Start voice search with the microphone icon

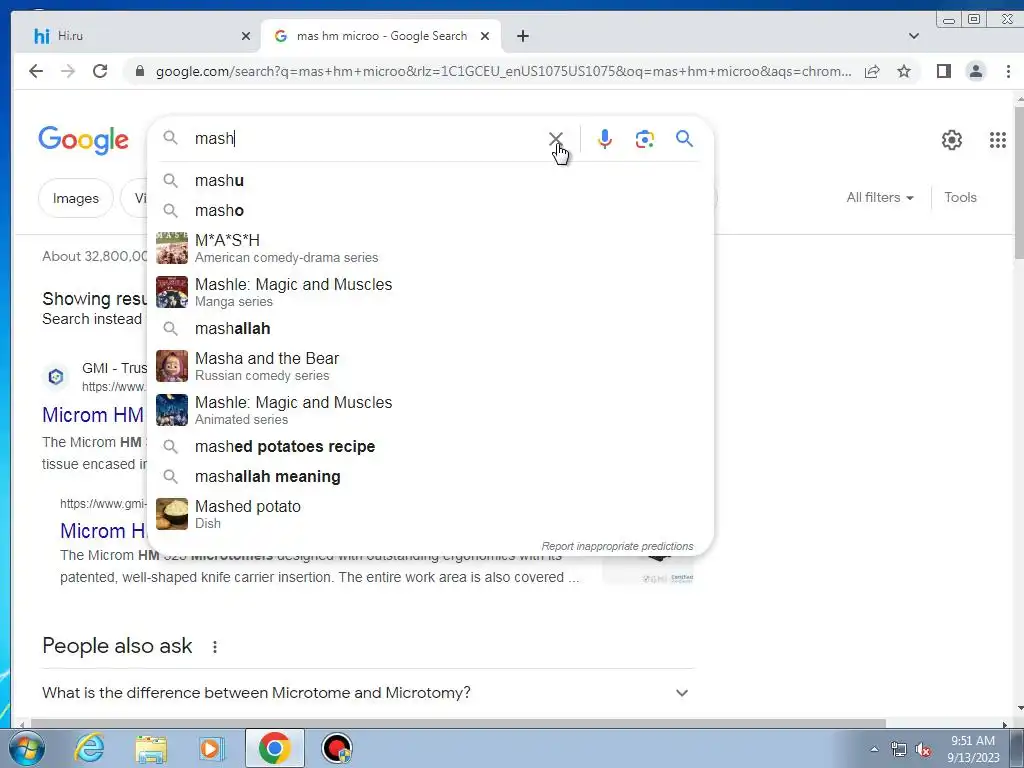[605, 138]
